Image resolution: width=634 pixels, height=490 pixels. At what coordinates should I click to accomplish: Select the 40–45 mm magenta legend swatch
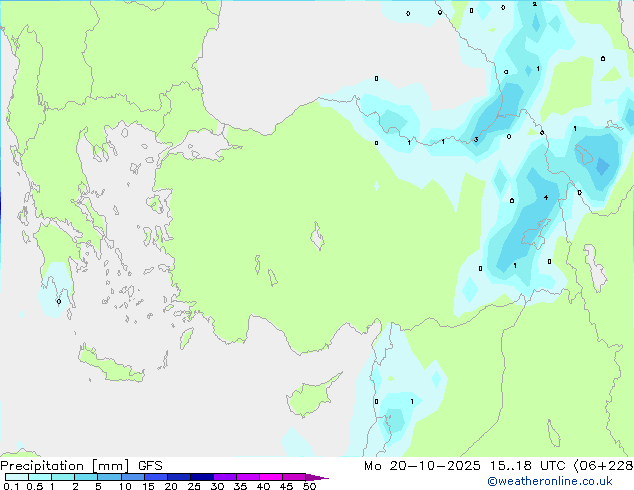(271, 477)
